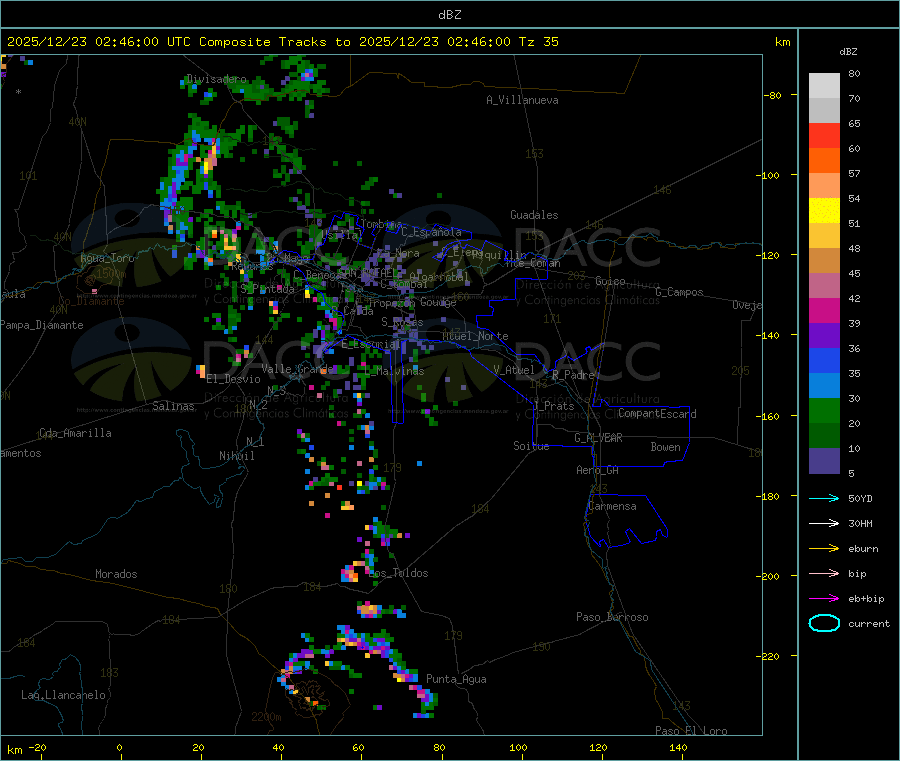This screenshot has width=900, height=761.
Task: Click the cyan 50YD arrow legend icon
Action: 824,498
